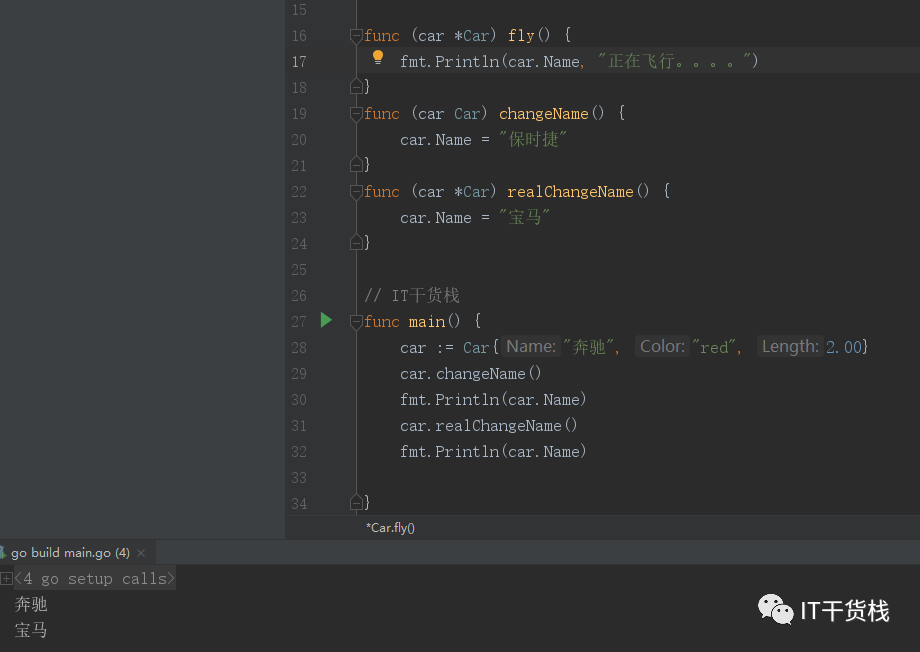Click the *Car.fly() breadcrumb
The image size is (920, 652).
[390, 528]
